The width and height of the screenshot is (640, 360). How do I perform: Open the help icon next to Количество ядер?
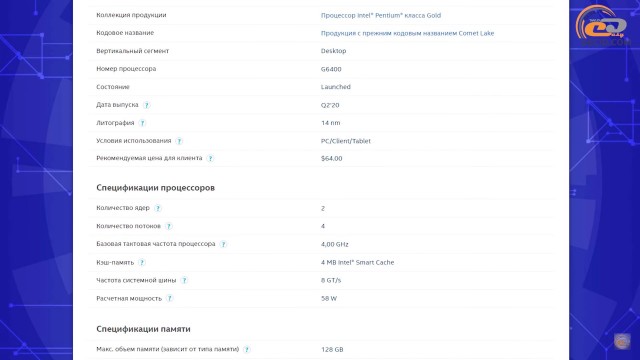coord(158,208)
